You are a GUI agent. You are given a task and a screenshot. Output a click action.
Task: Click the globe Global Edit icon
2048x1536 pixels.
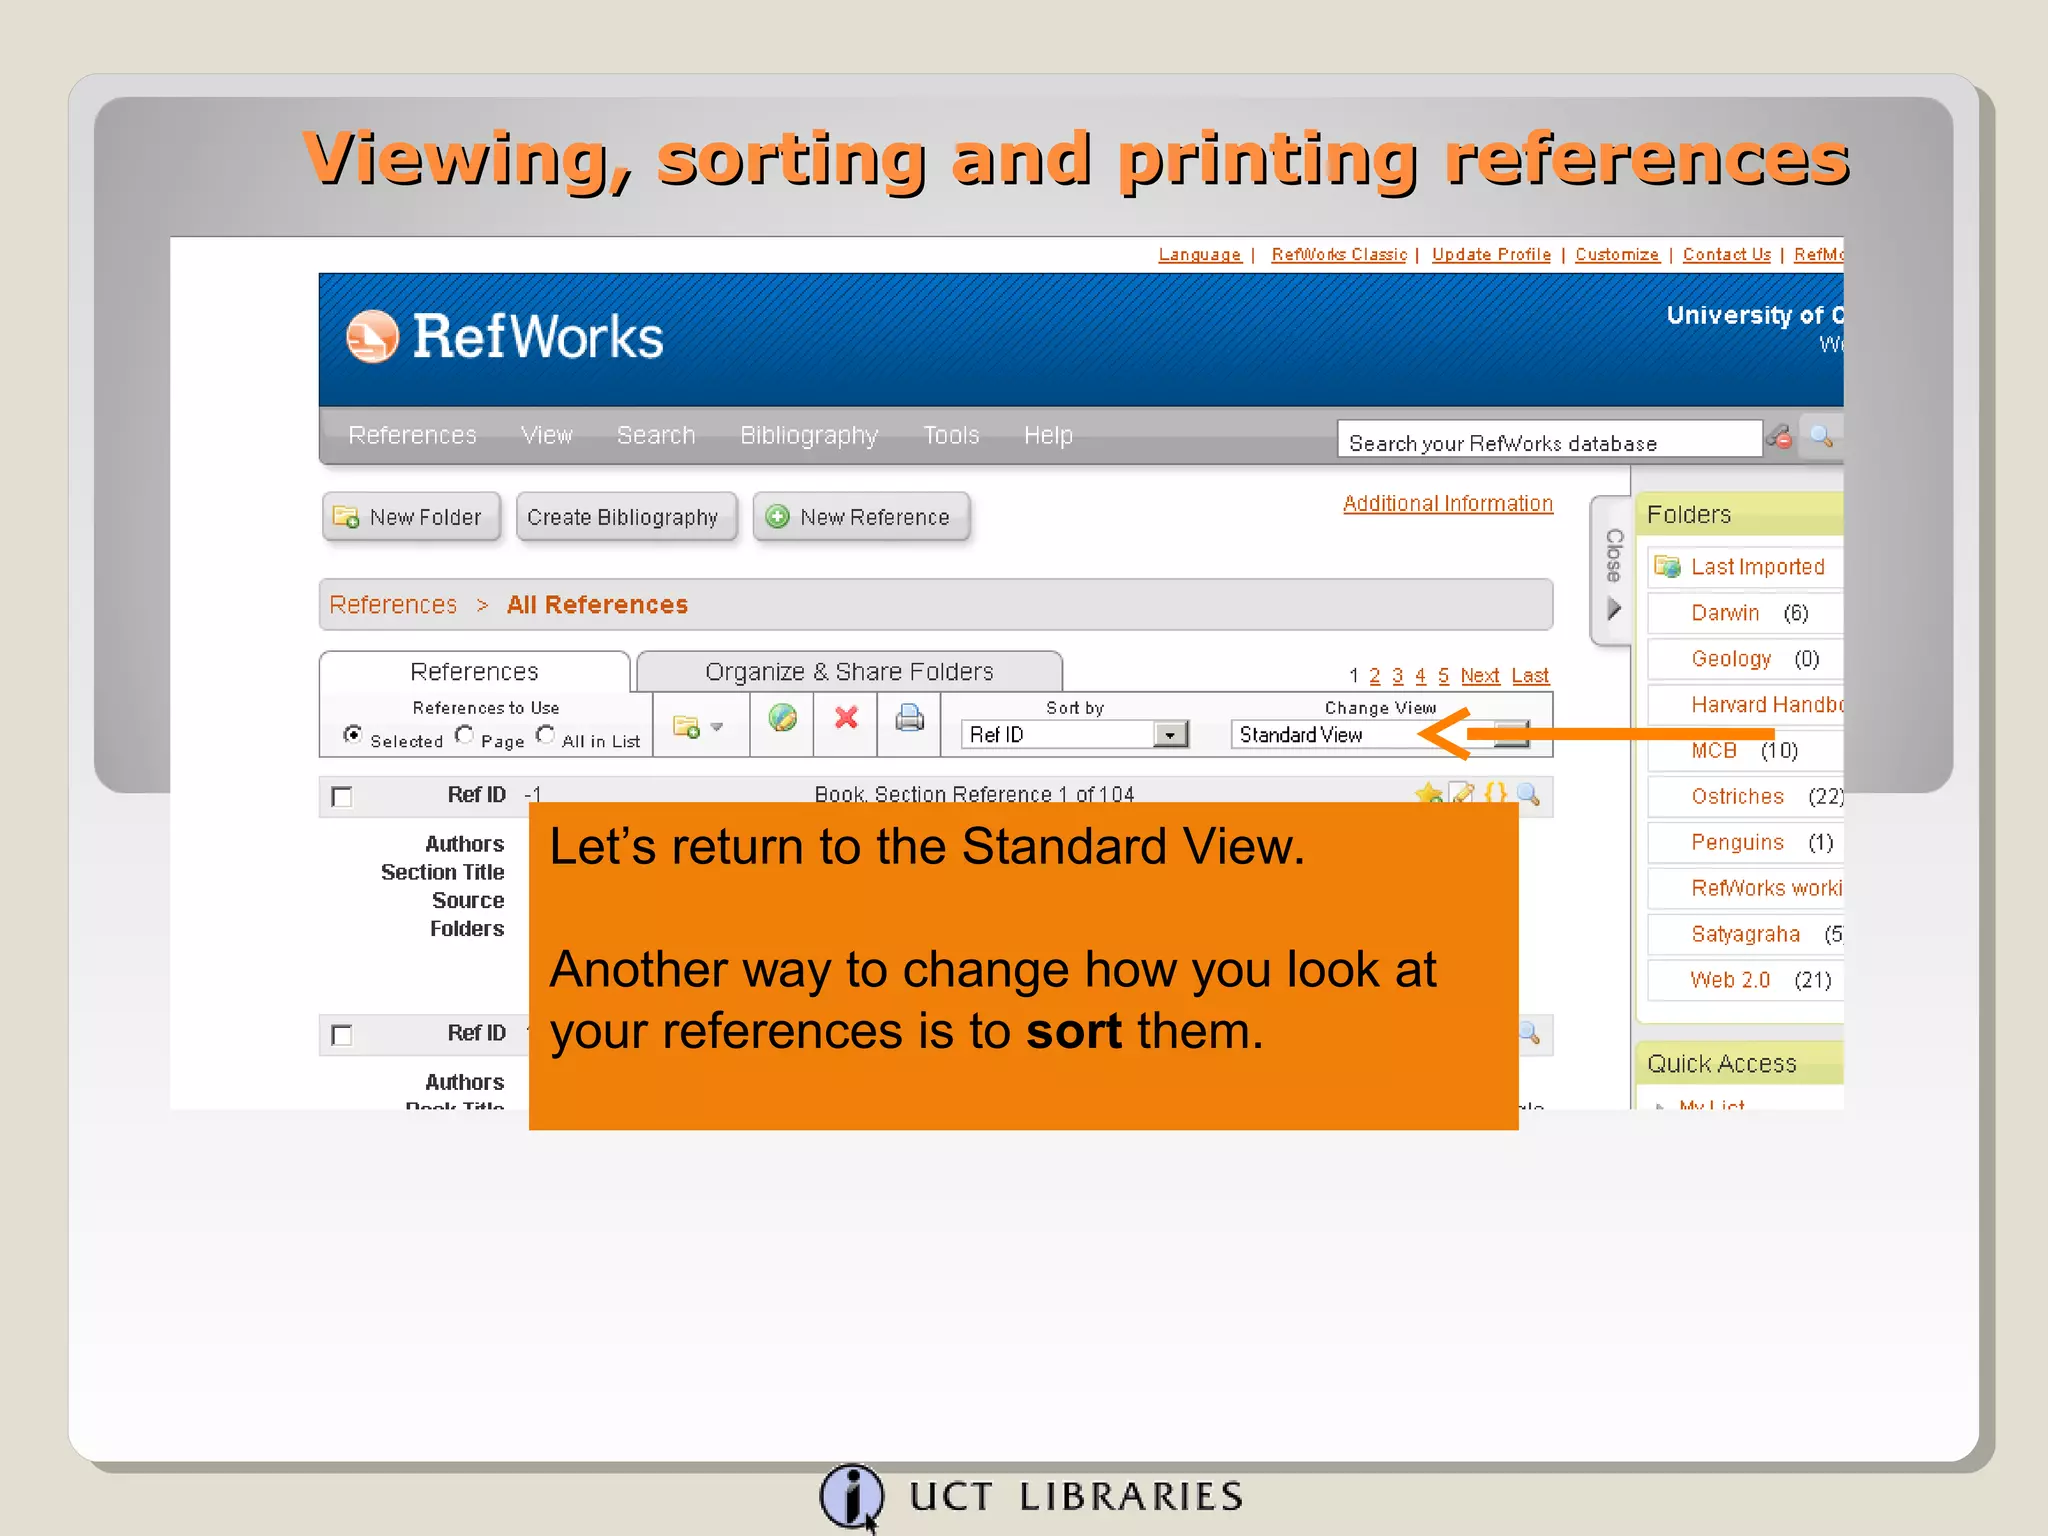(x=782, y=718)
